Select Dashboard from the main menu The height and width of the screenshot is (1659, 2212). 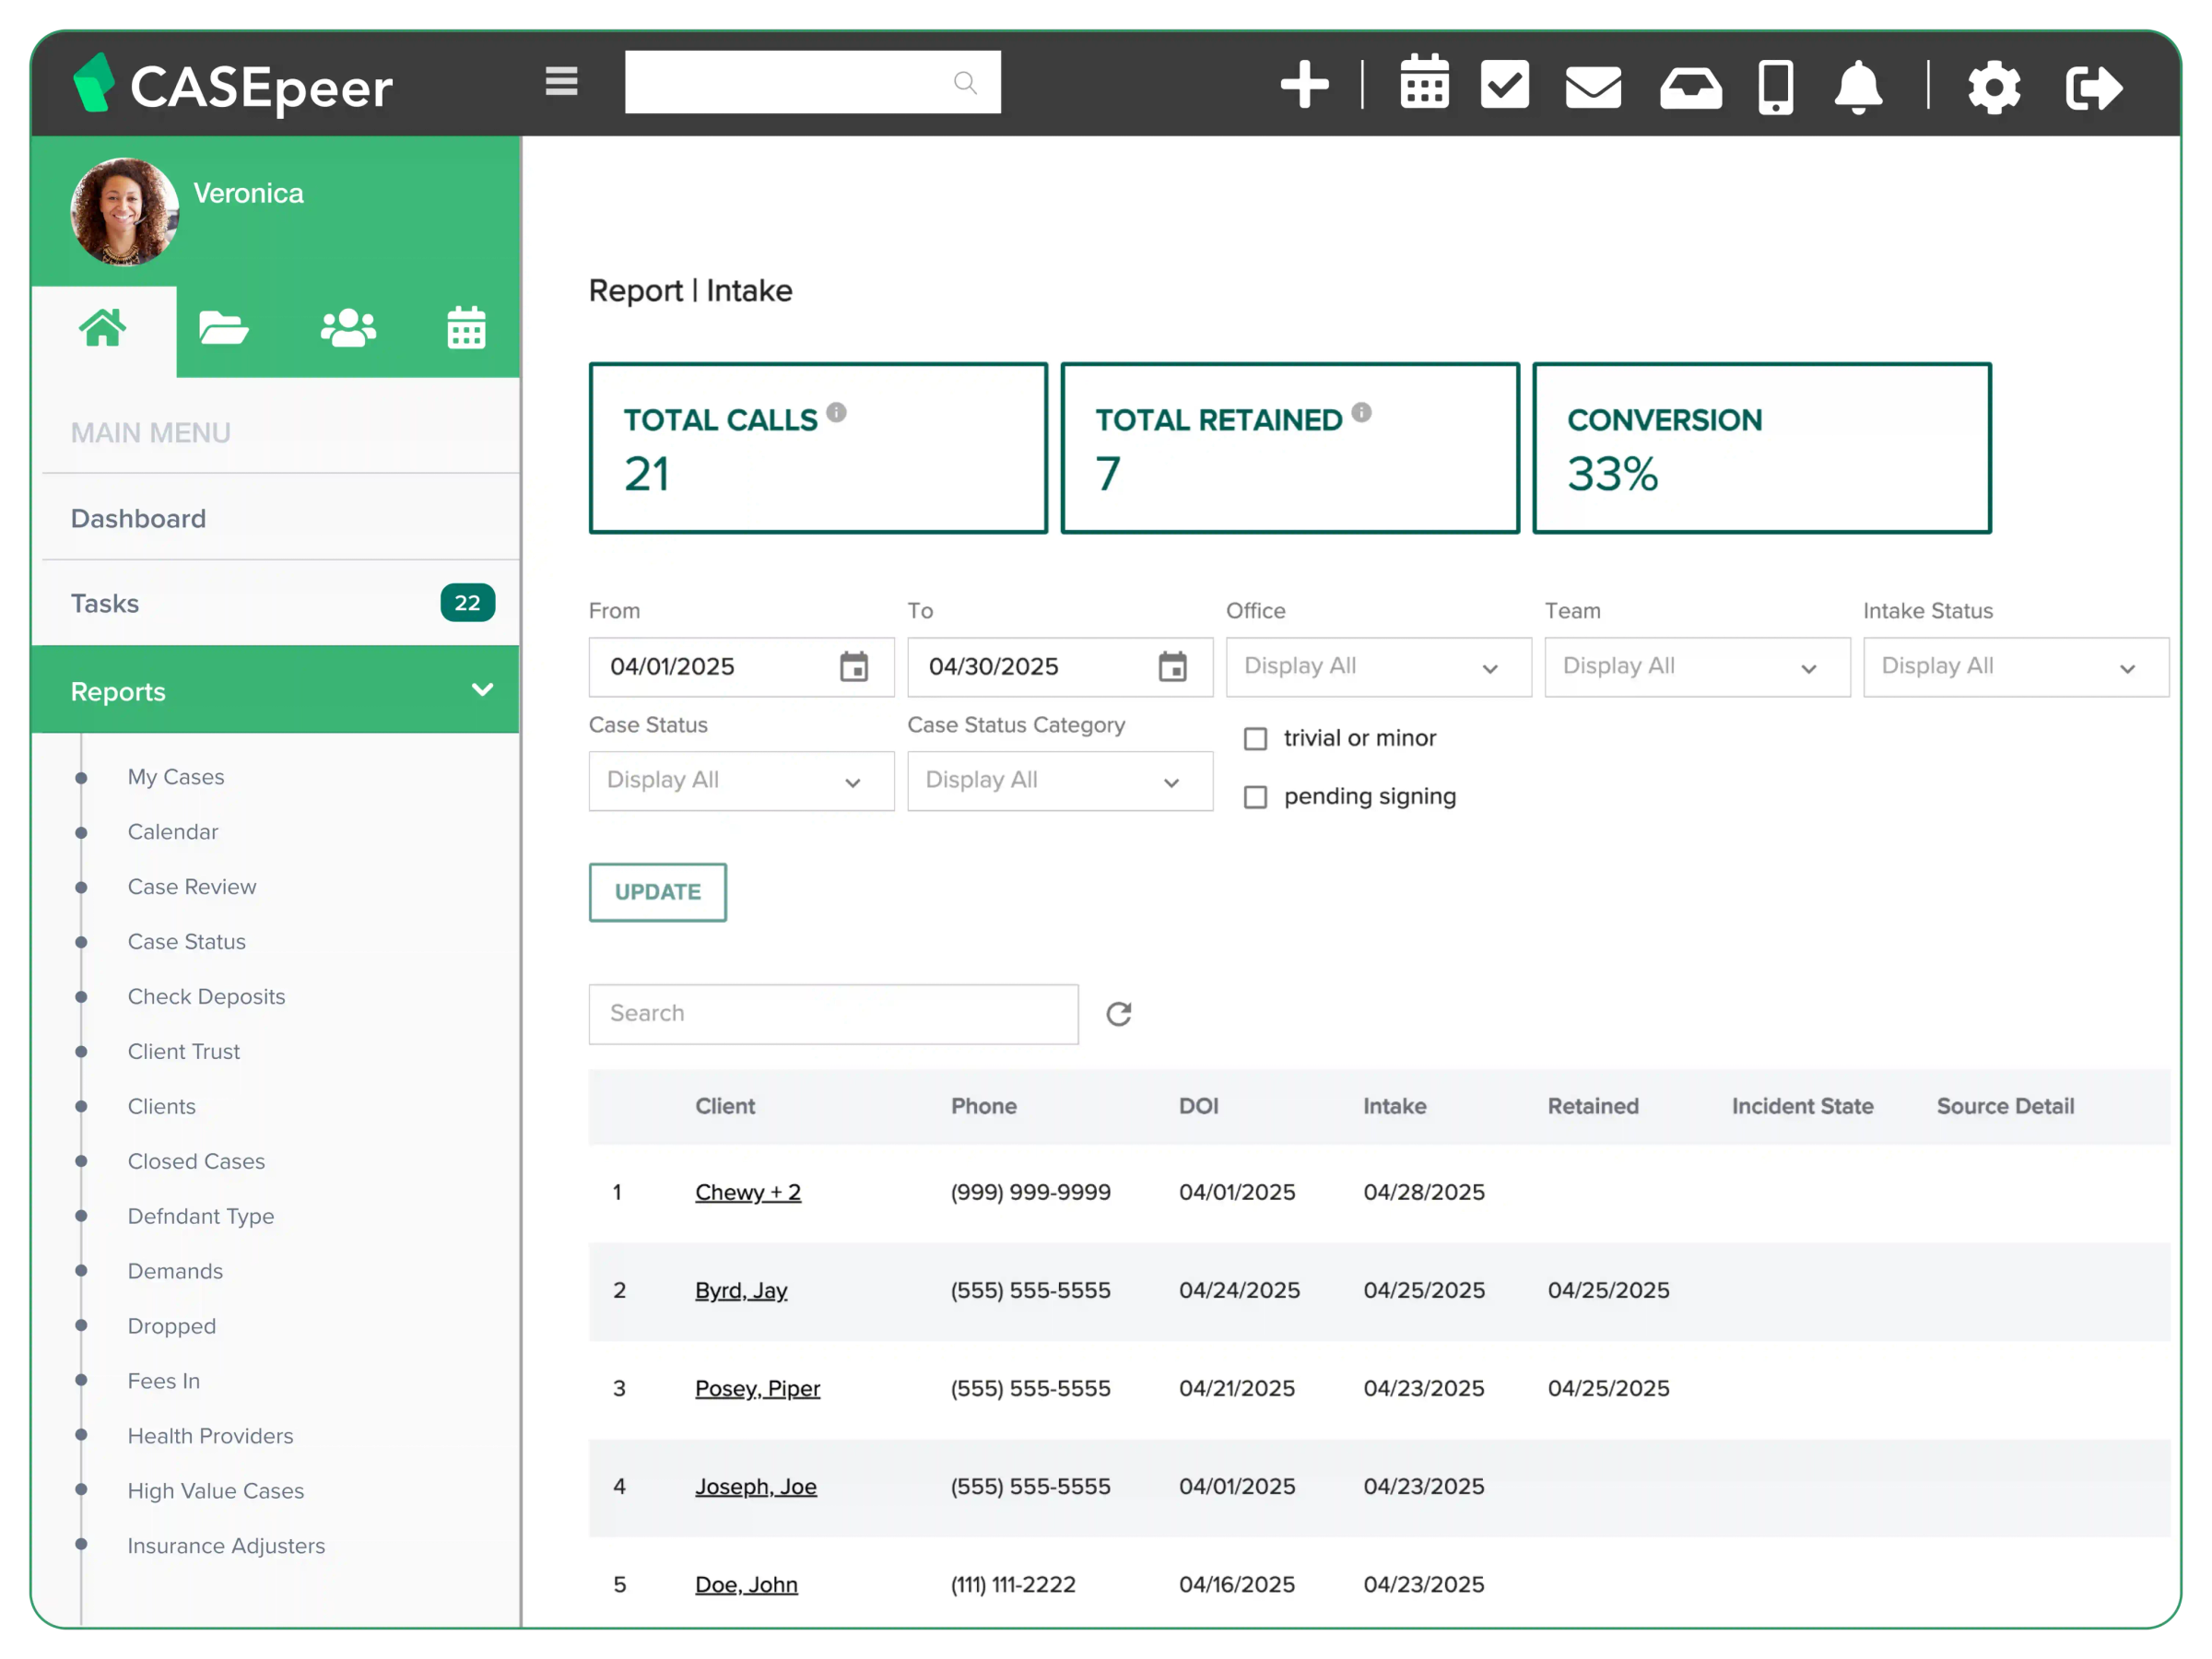click(x=138, y=518)
